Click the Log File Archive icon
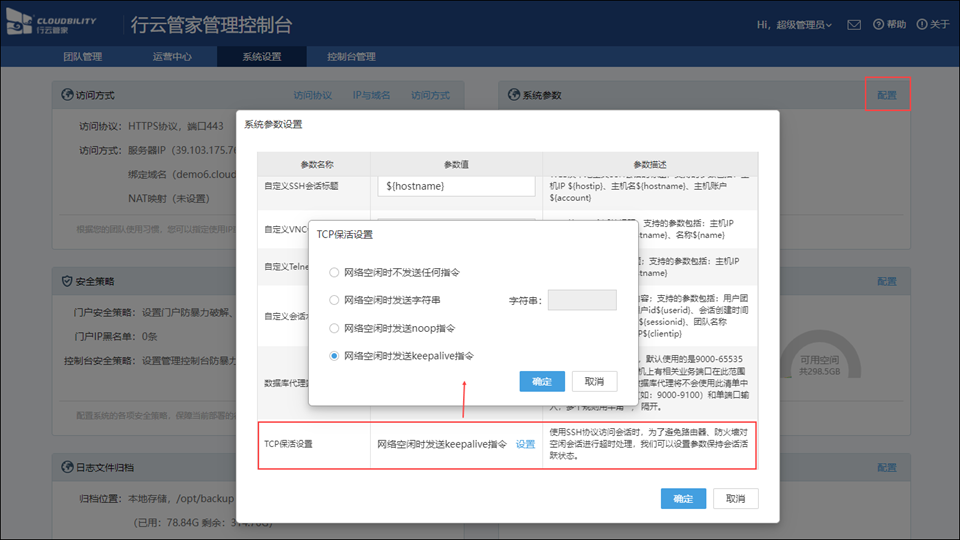Screen dimensions: 960x540 [x=67, y=467]
